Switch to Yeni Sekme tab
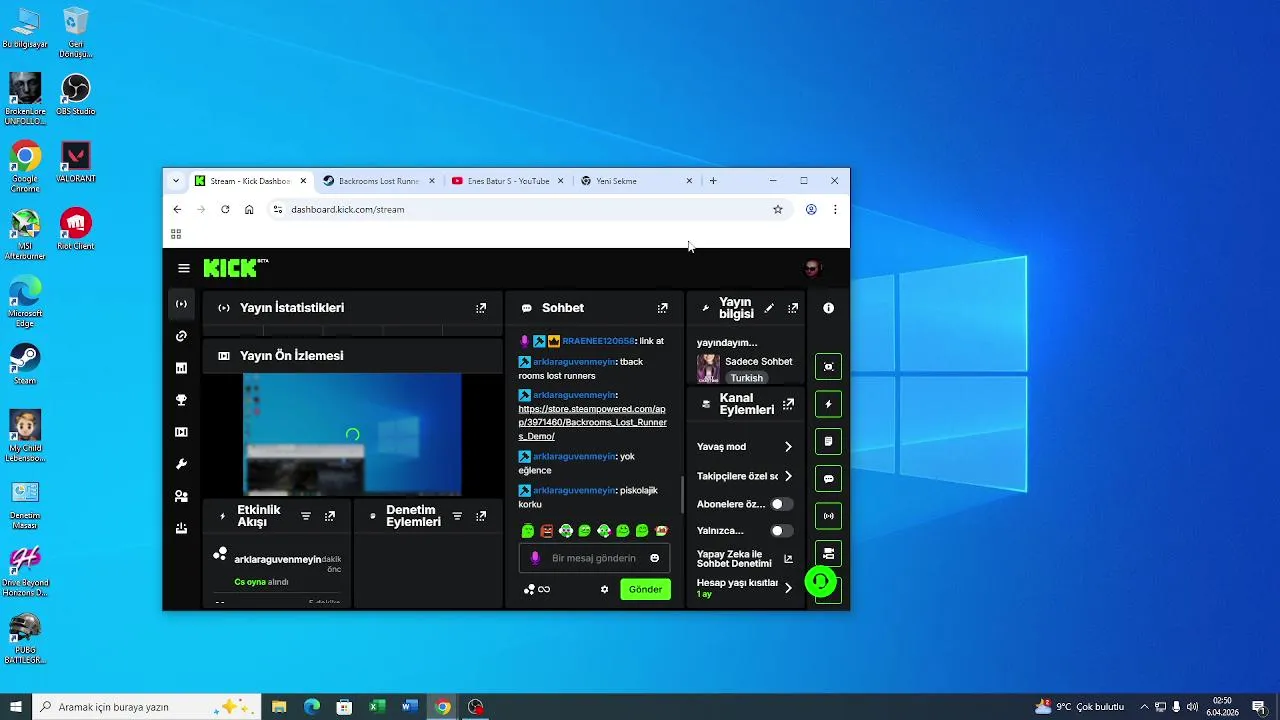Screen dimensions: 1280x720 636,181
